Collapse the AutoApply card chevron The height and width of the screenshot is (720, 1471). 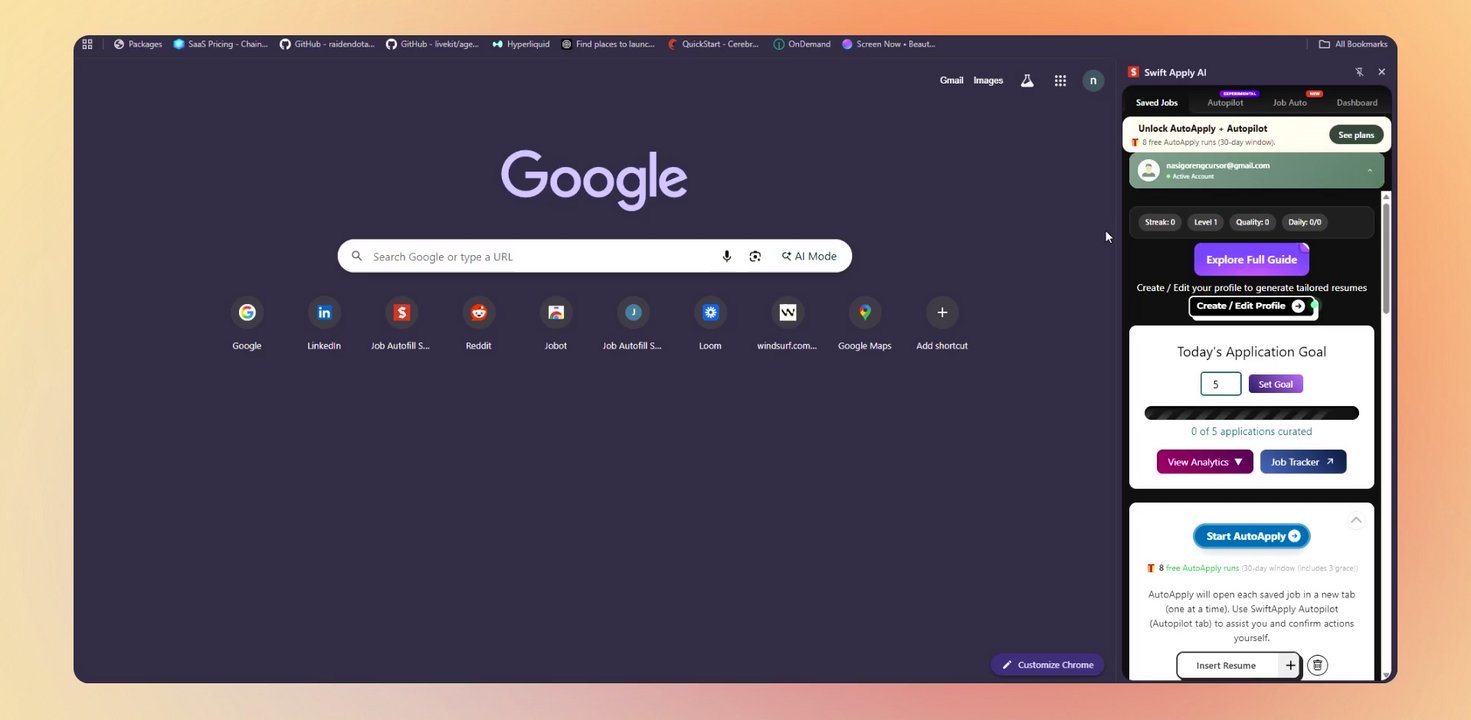pos(1356,520)
